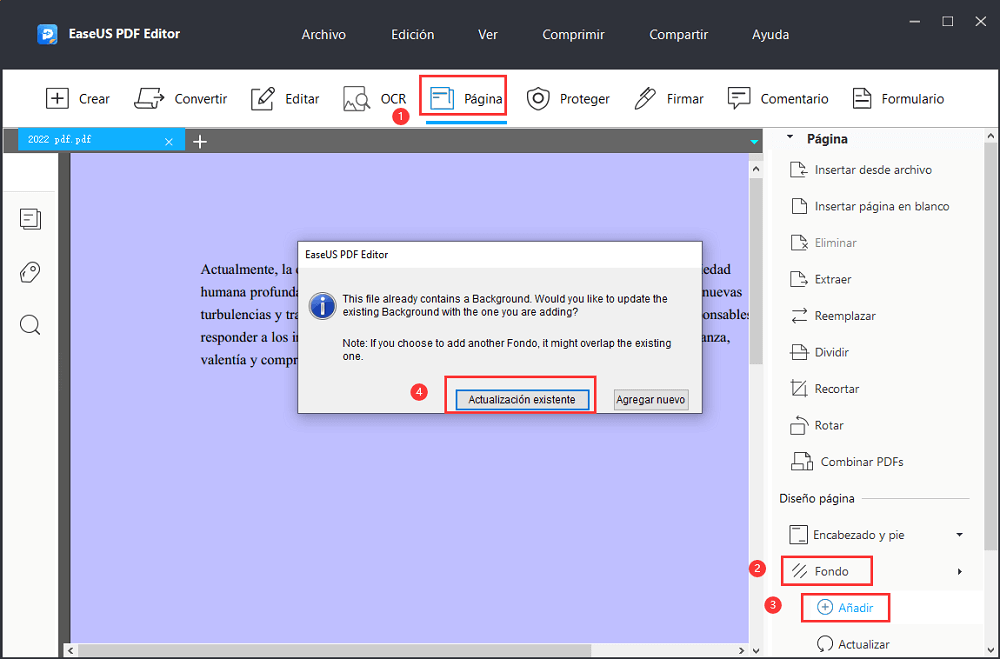1000x659 pixels.
Task: Open the Ver menu
Action: coord(488,34)
